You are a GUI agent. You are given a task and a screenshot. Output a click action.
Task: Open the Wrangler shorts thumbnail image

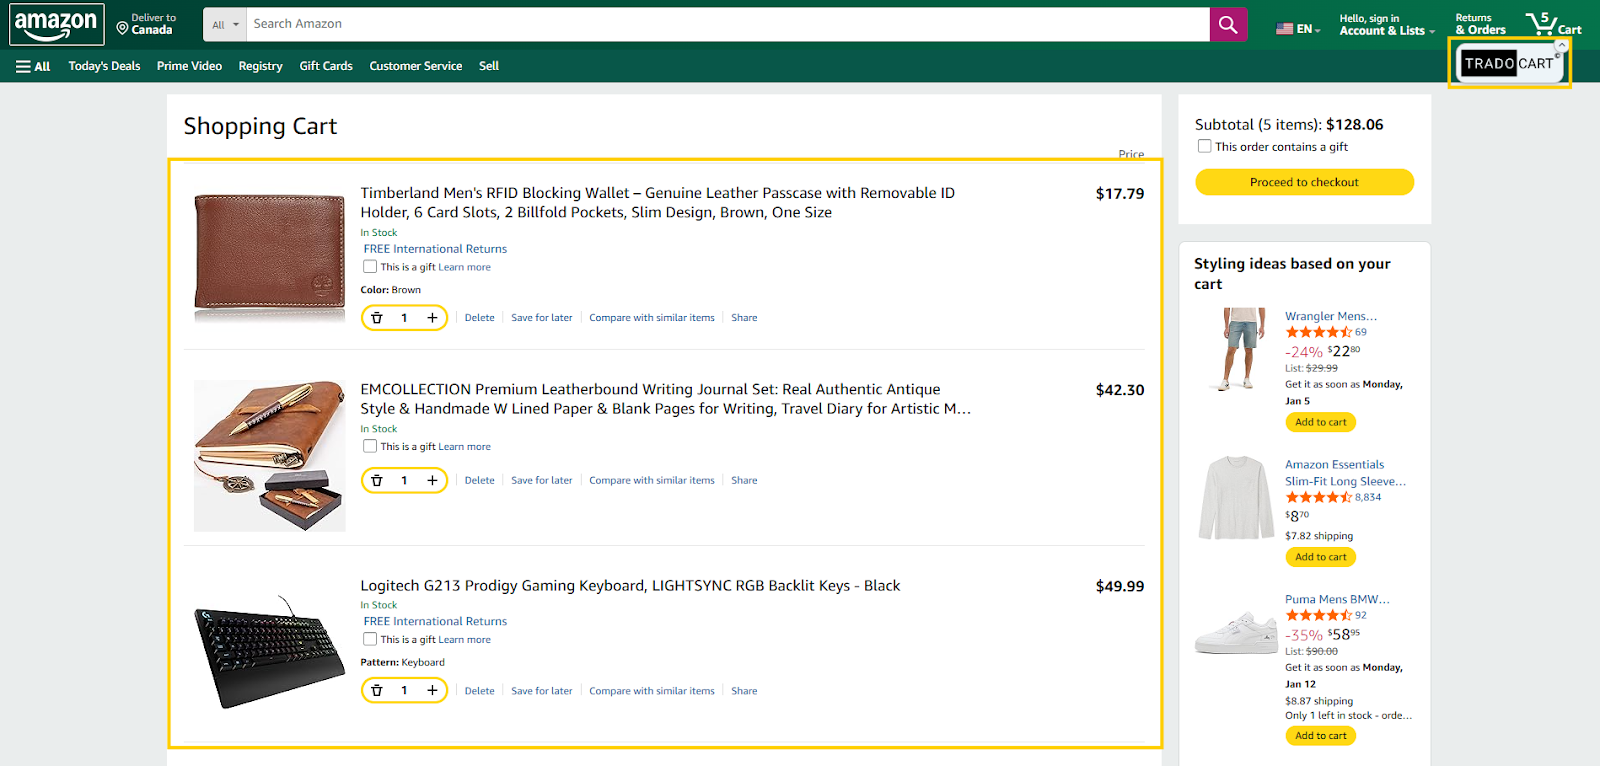pos(1238,349)
